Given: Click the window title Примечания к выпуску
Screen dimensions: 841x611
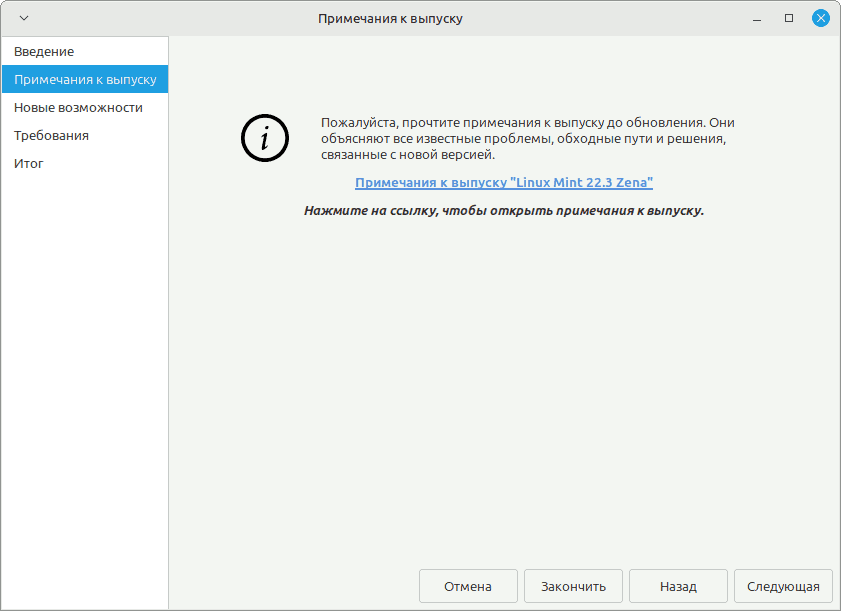Looking at the screenshot, I should [x=390, y=19].
